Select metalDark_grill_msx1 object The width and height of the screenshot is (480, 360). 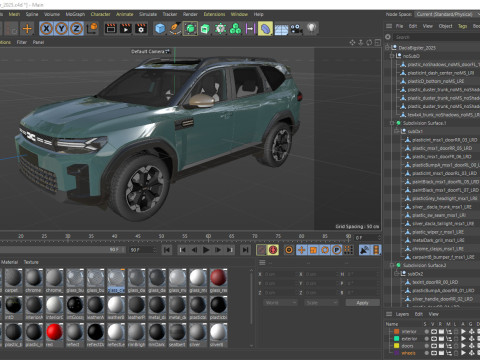[438, 240]
